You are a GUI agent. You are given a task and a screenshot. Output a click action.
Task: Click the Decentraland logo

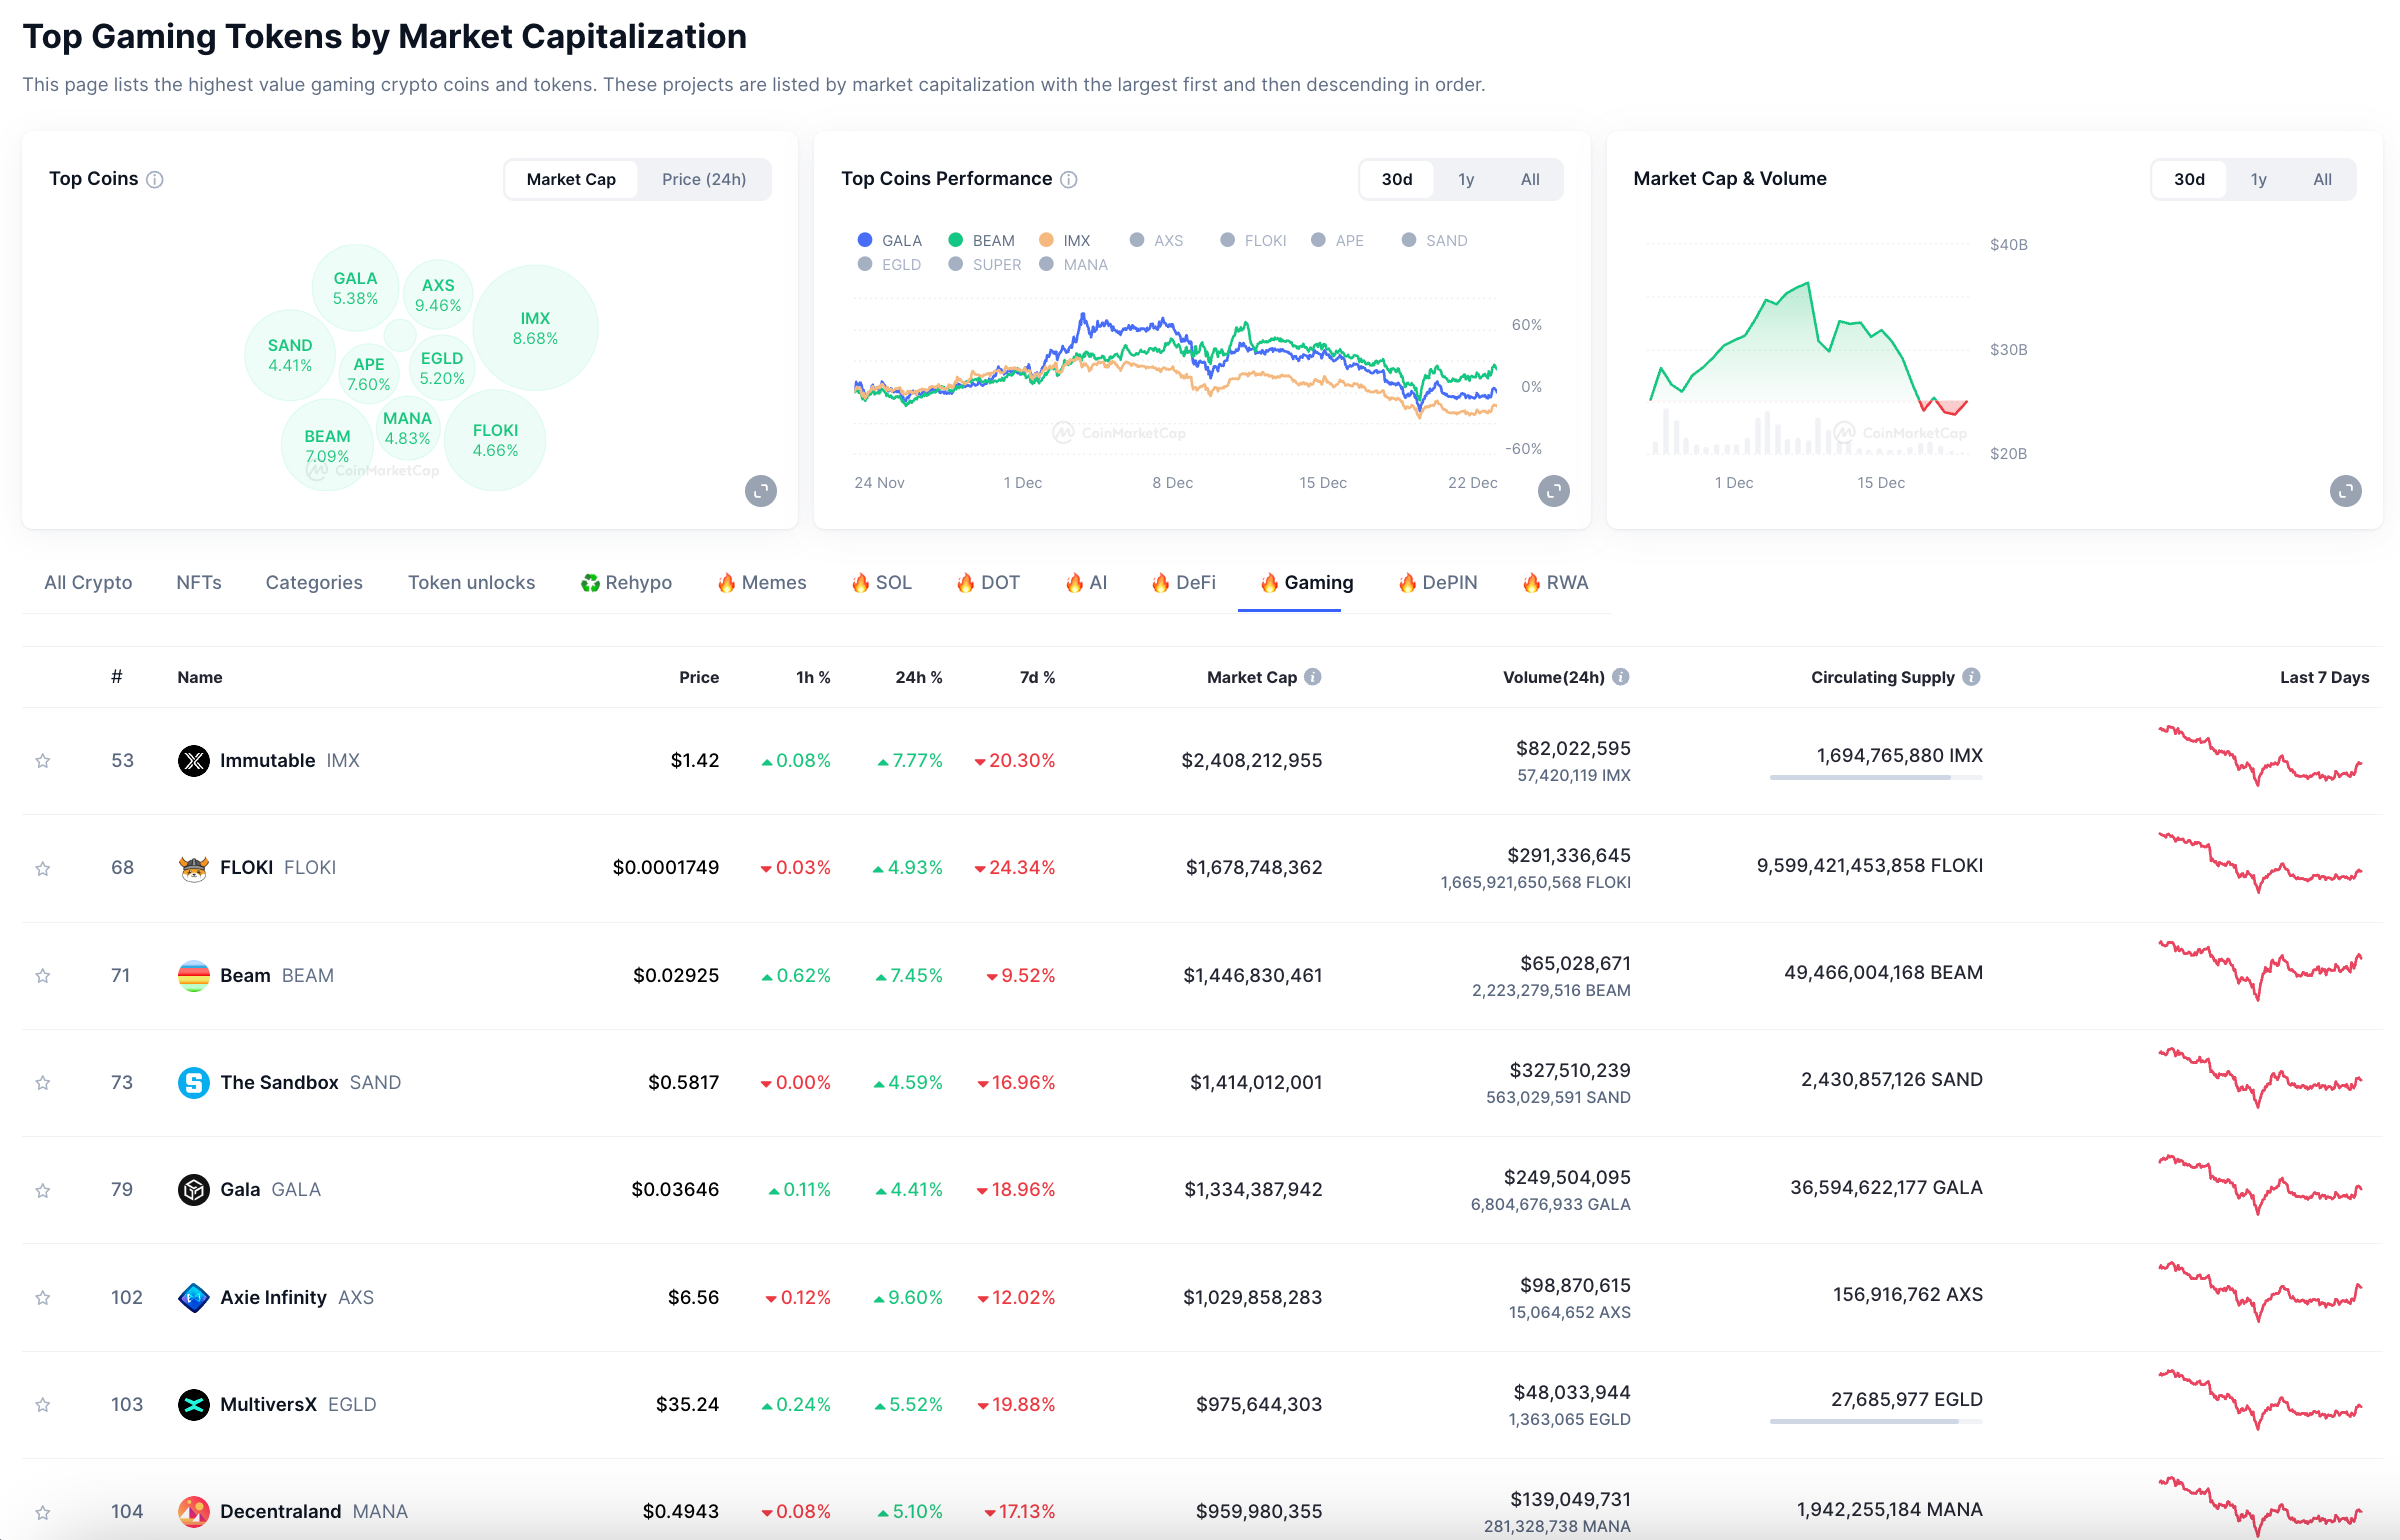[x=194, y=1512]
